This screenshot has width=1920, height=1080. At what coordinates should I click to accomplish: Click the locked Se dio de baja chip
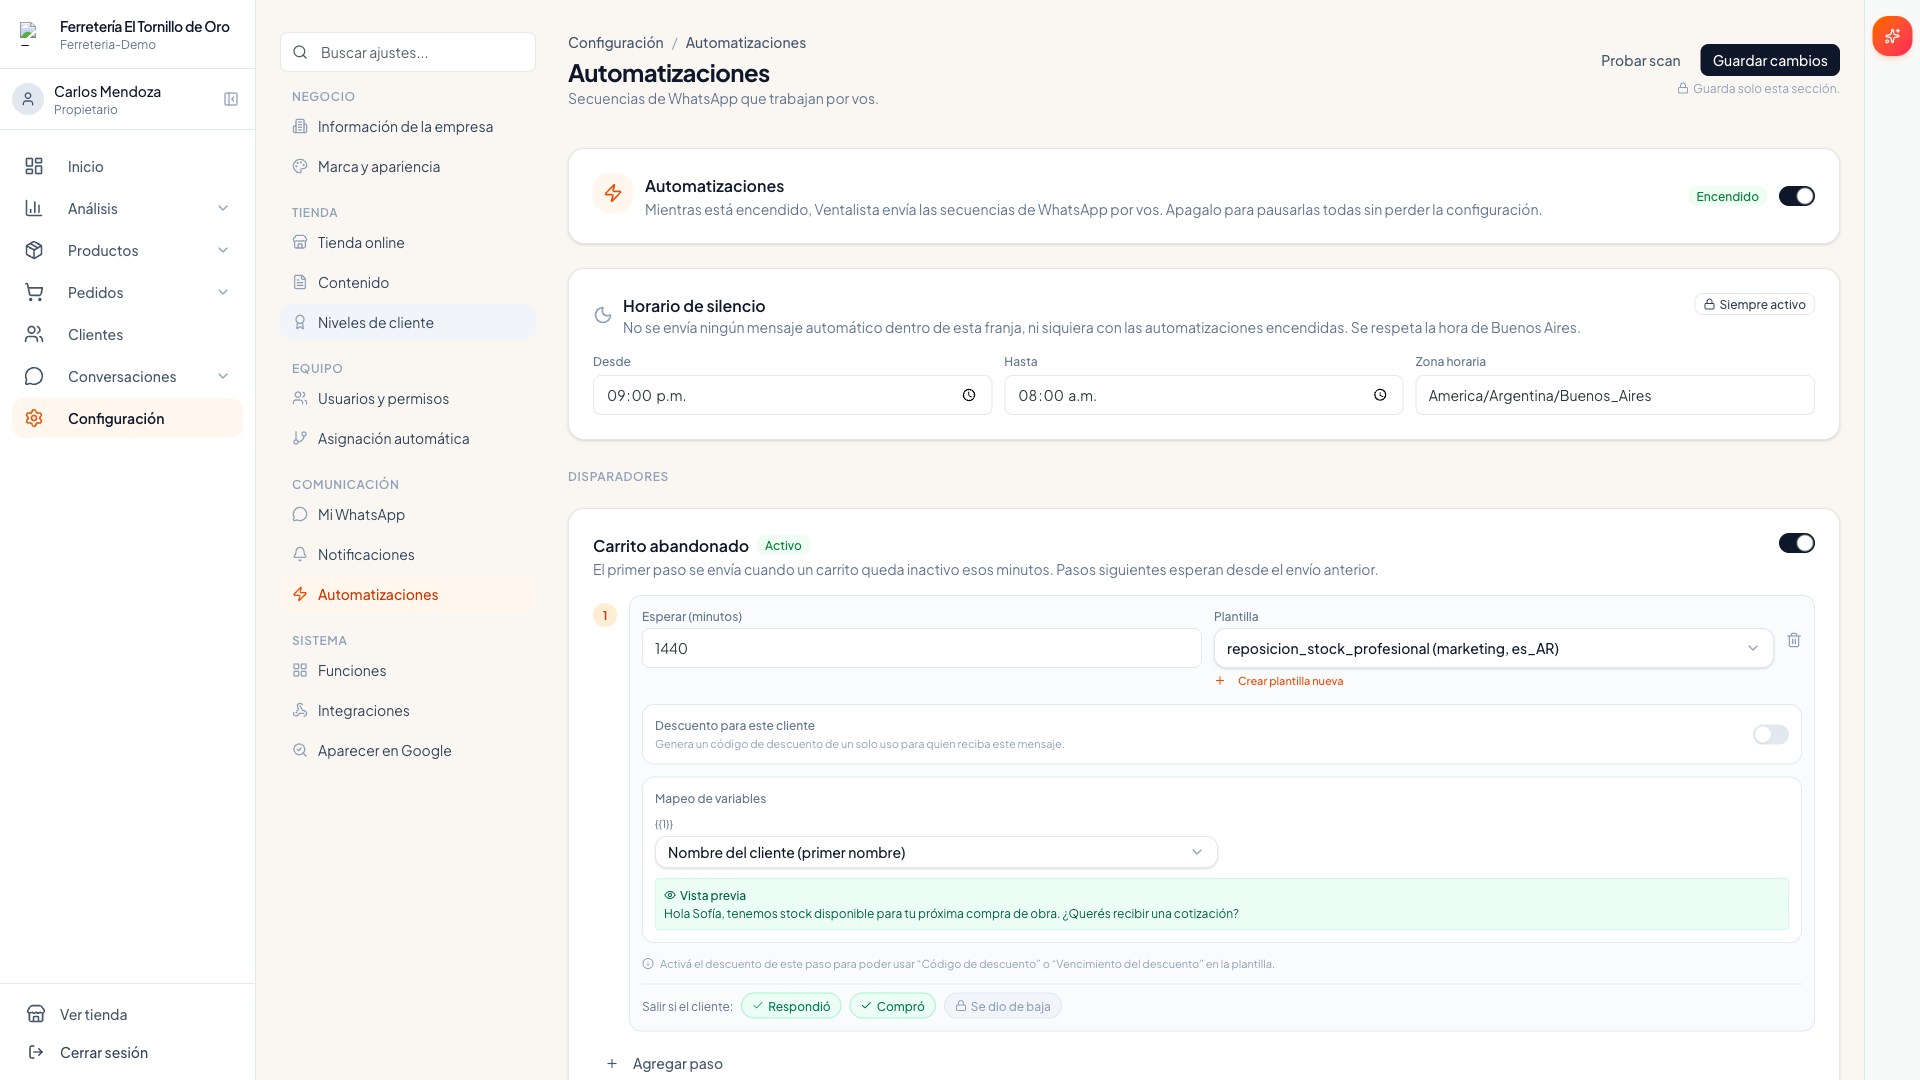pos(1003,1006)
